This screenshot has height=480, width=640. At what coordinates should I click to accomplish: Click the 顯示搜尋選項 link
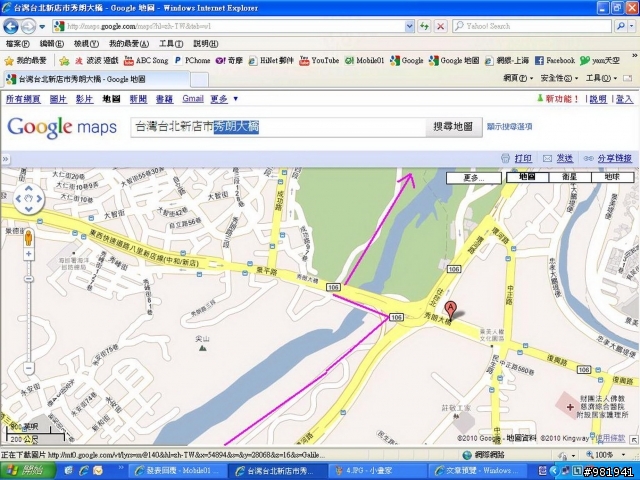[x=509, y=127]
